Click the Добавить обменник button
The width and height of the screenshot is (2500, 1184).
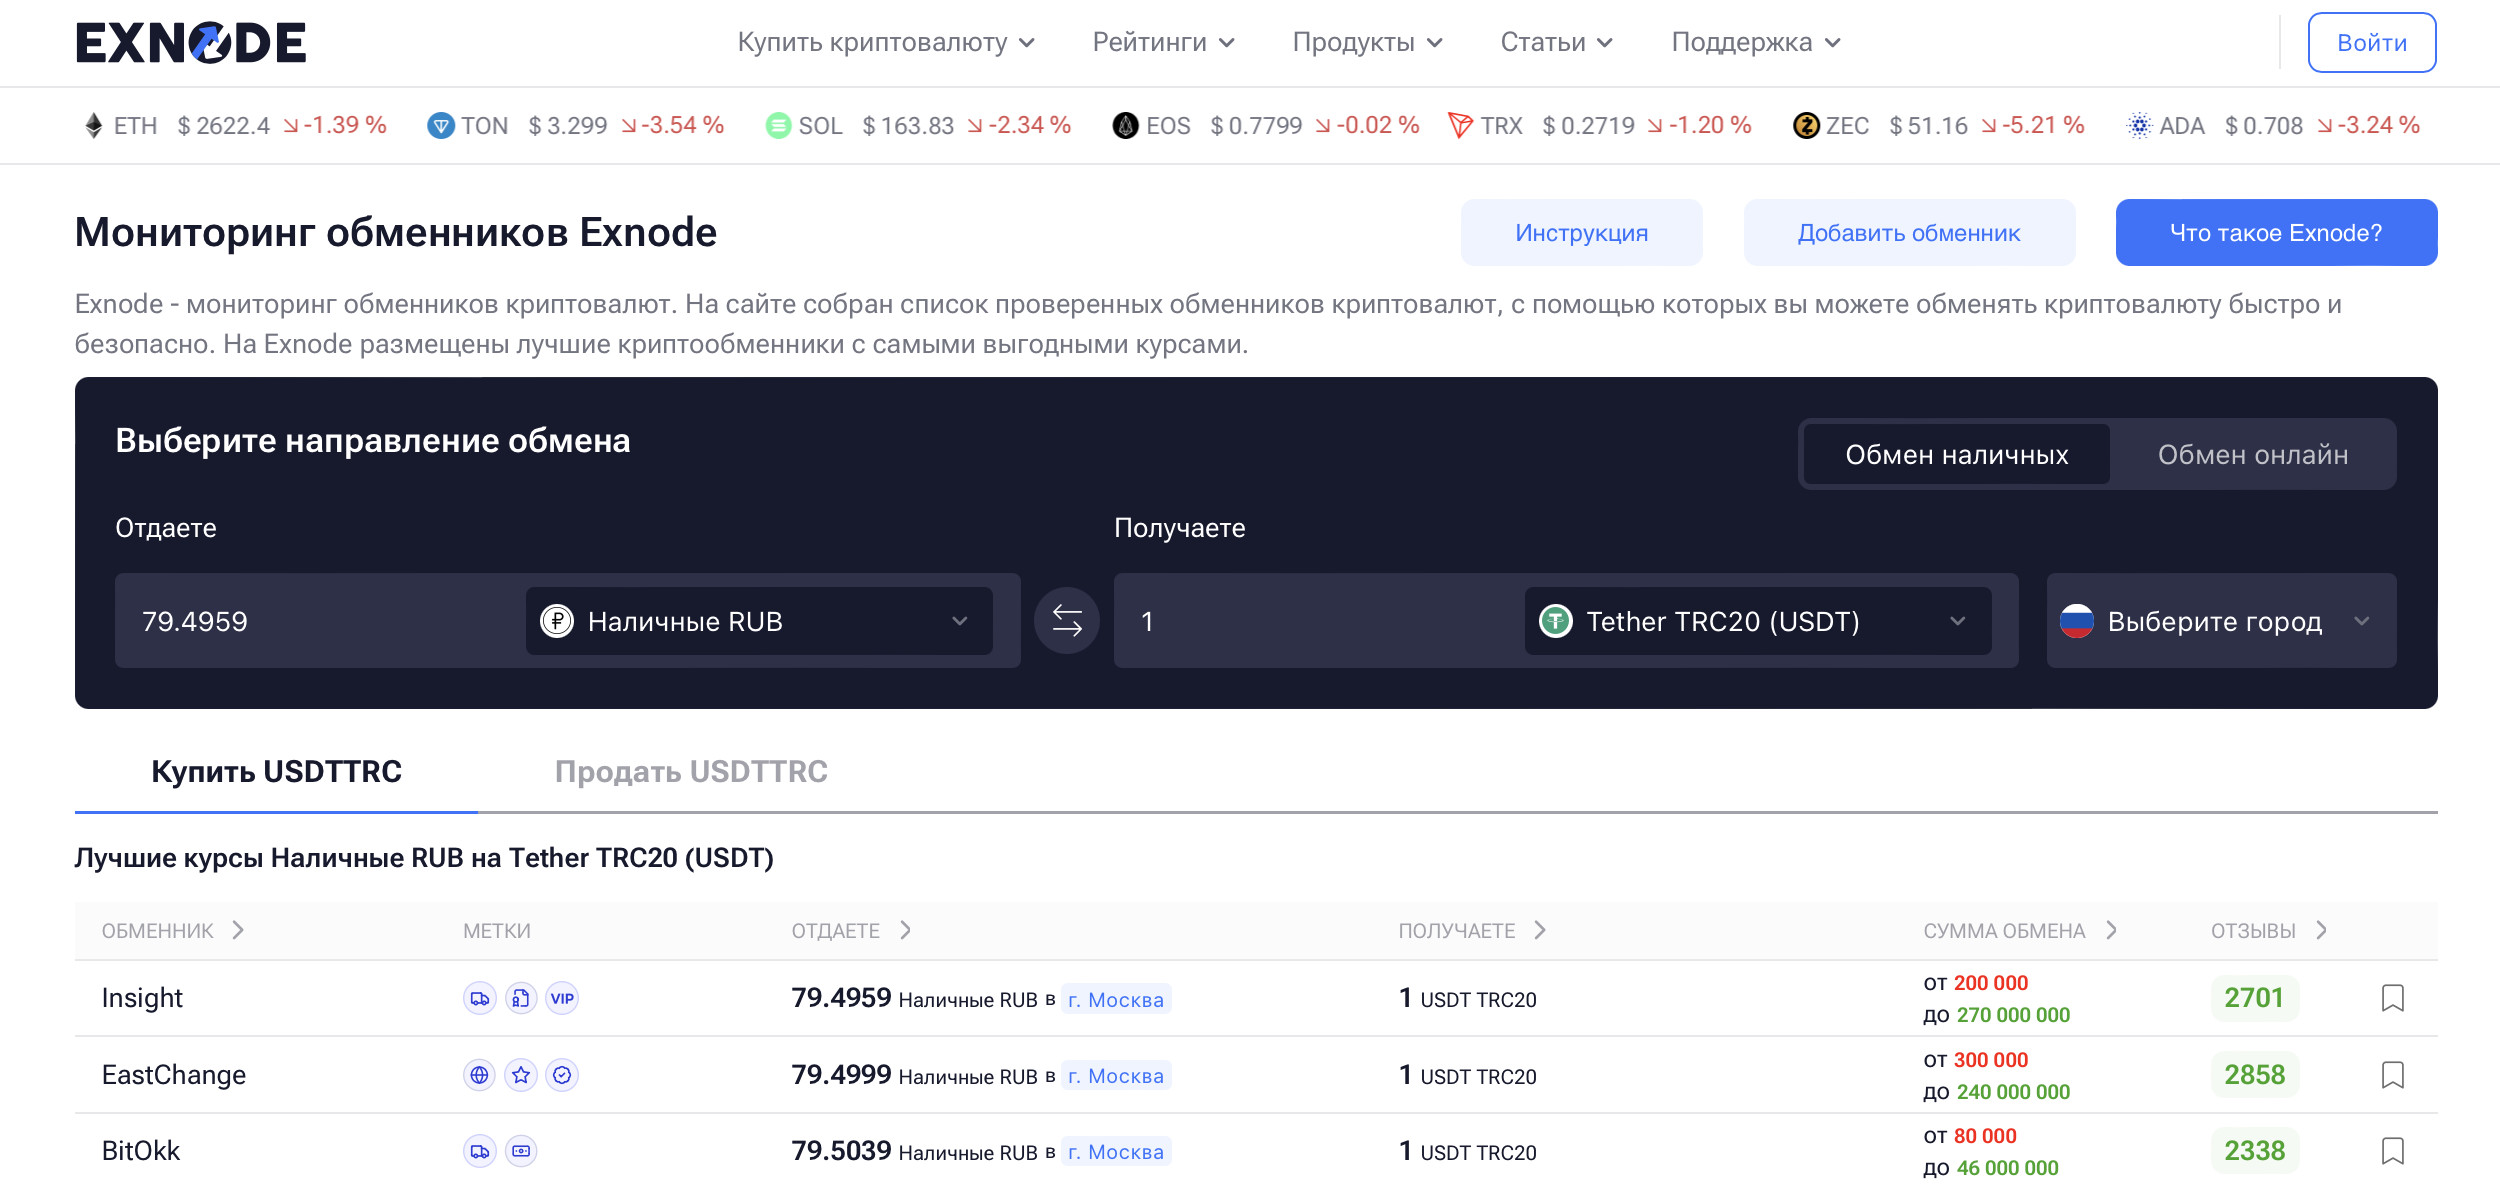tap(1908, 233)
